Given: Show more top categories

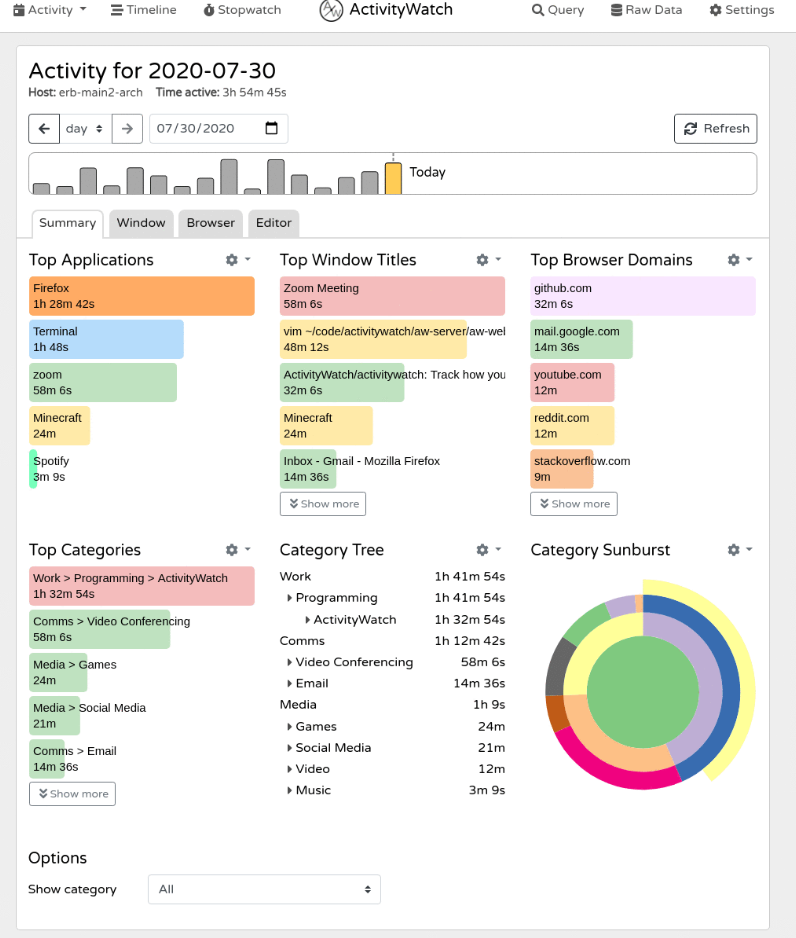Looking at the screenshot, I should coord(72,794).
